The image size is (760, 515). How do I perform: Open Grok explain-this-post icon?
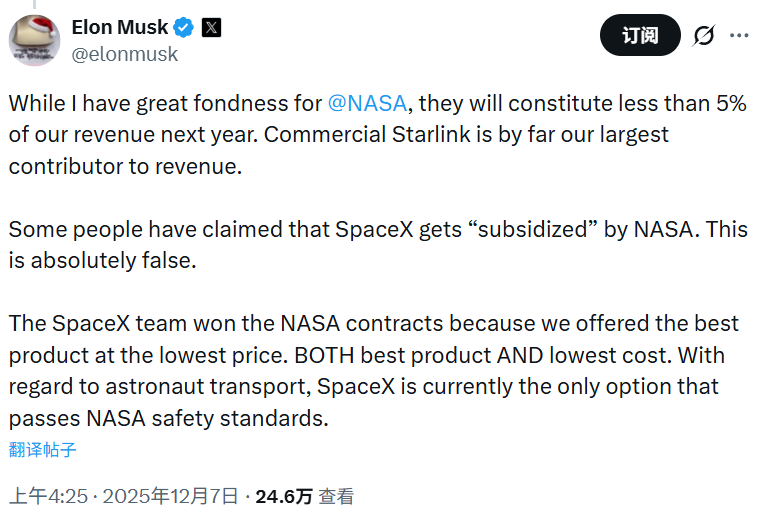[x=704, y=36]
